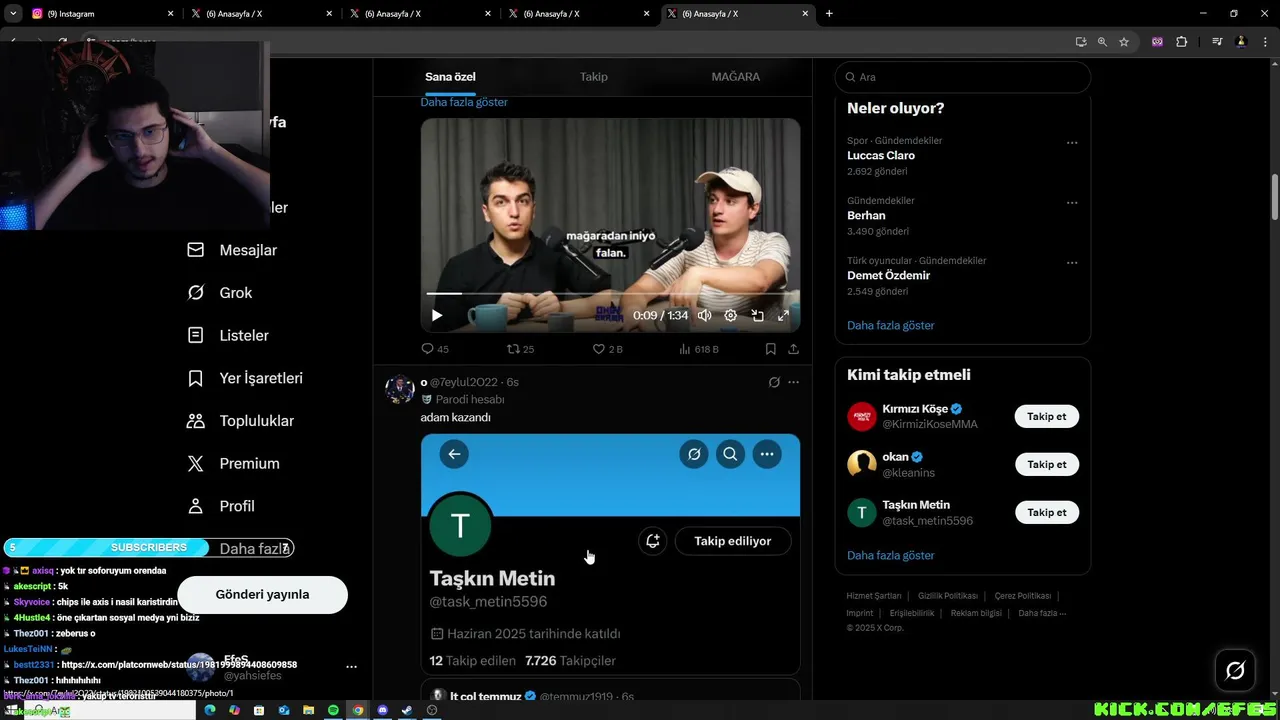Open account menu dots next to EfeS
The image size is (1280, 720).
pos(351,666)
